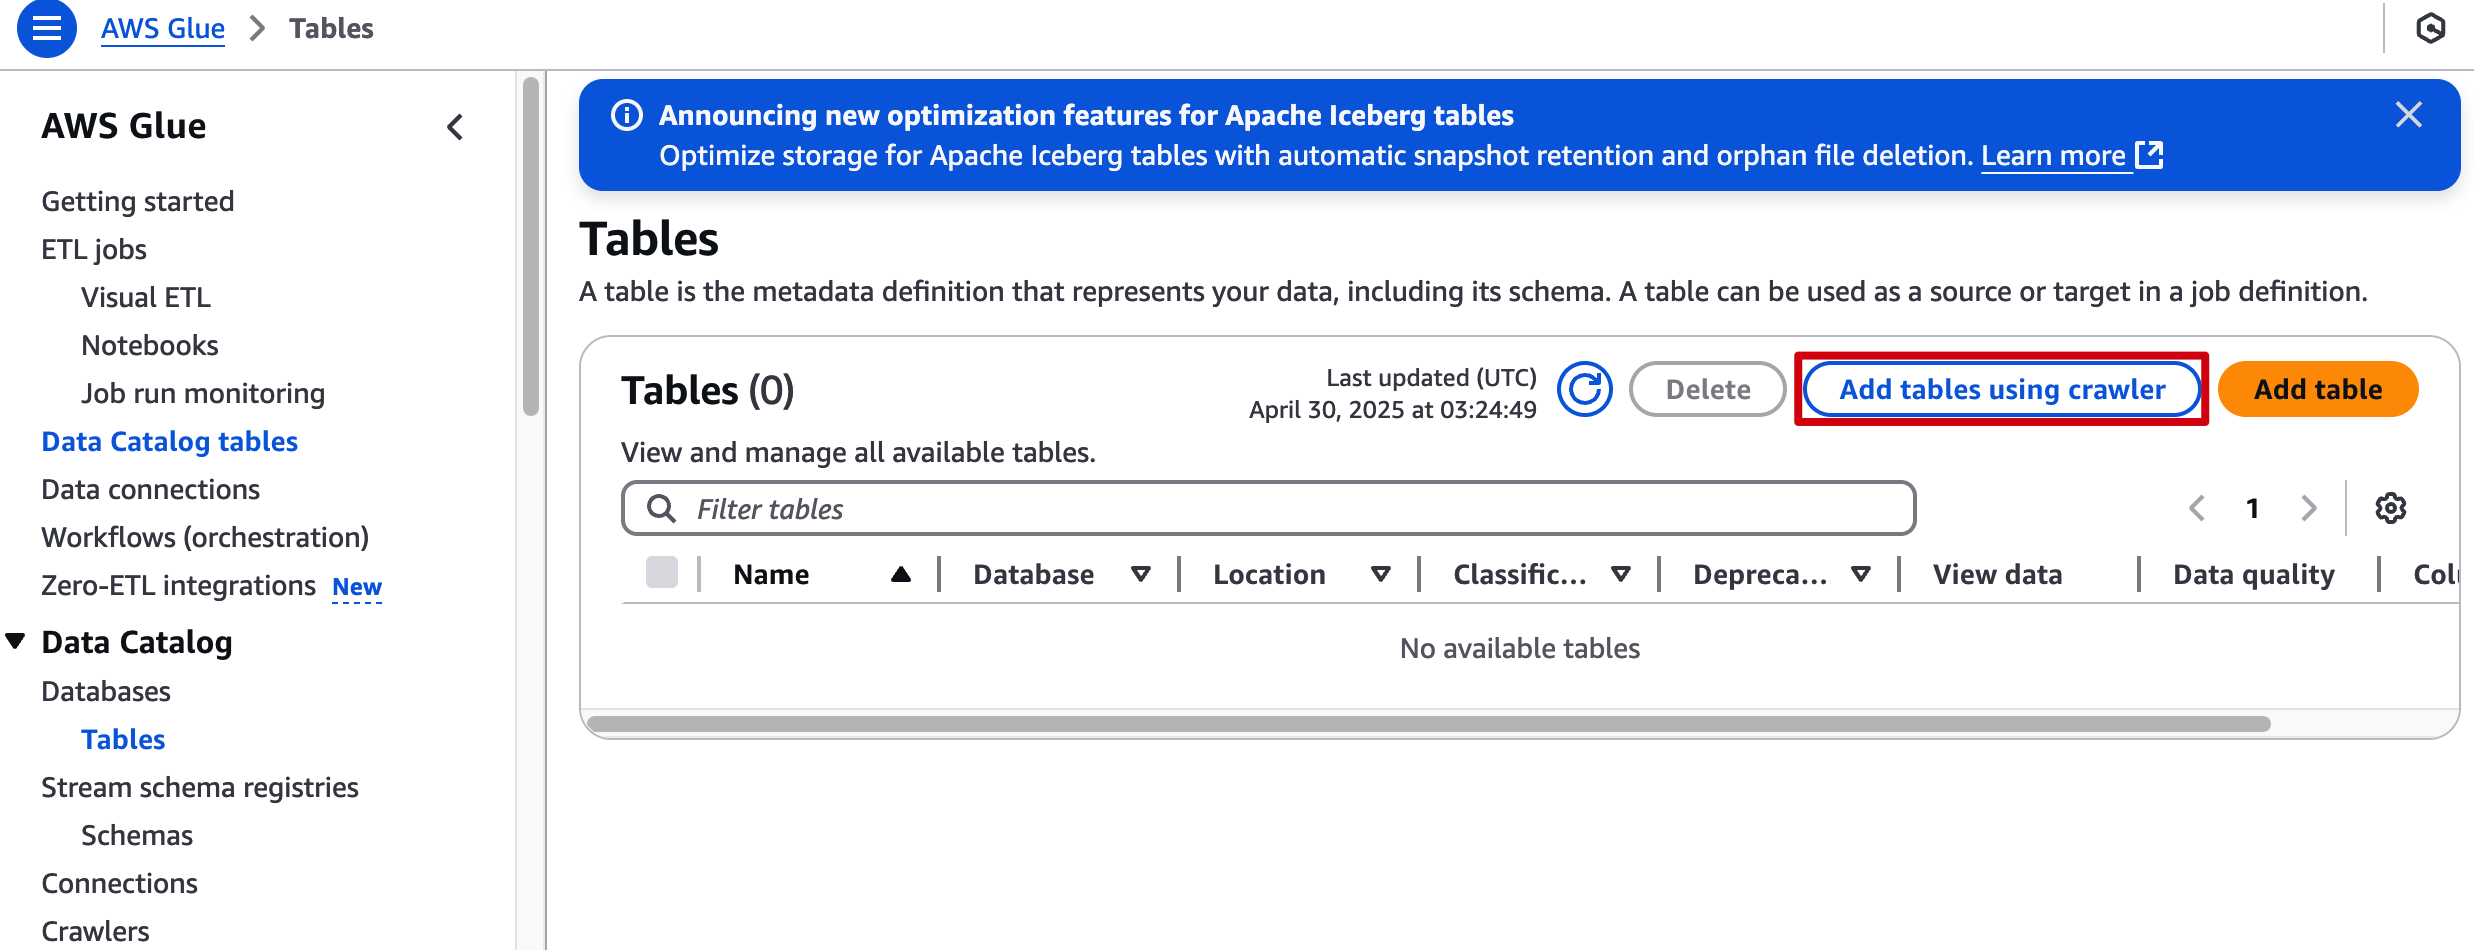2474x950 pixels.
Task: Open Data connections in sidebar
Action: (151, 489)
